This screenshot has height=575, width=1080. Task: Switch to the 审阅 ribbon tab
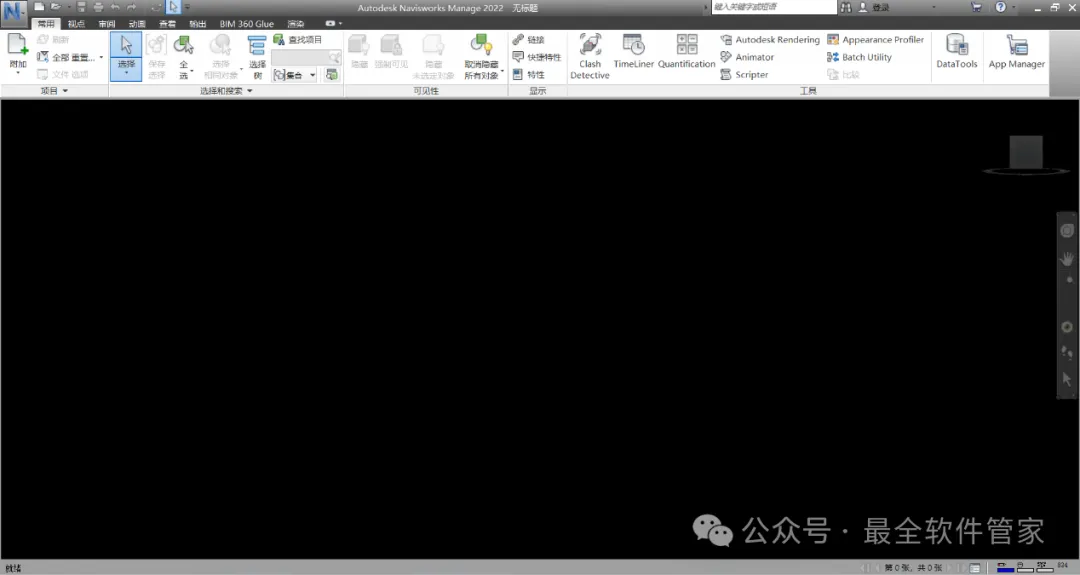(x=107, y=23)
